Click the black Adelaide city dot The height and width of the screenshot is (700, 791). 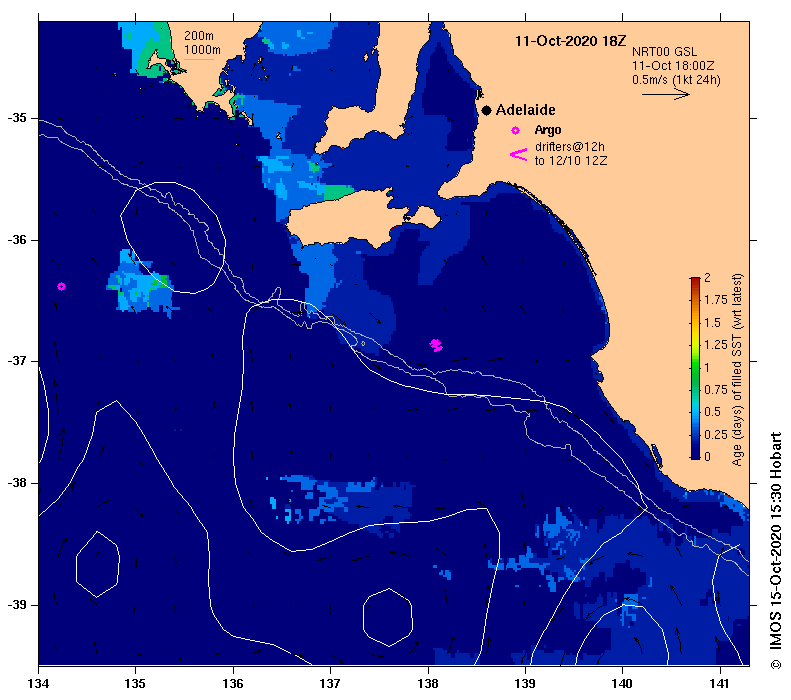[486, 110]
